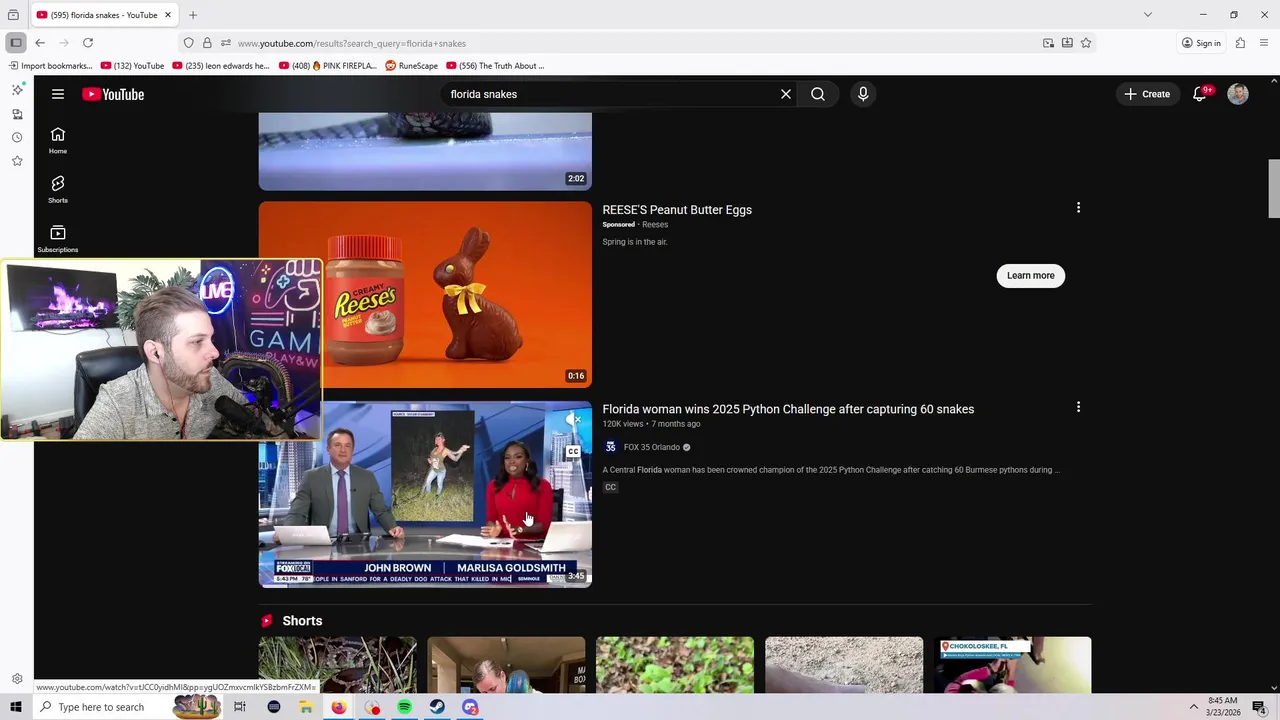
Task: Open the YouTube guide hamburger menu
Action: 58,94
